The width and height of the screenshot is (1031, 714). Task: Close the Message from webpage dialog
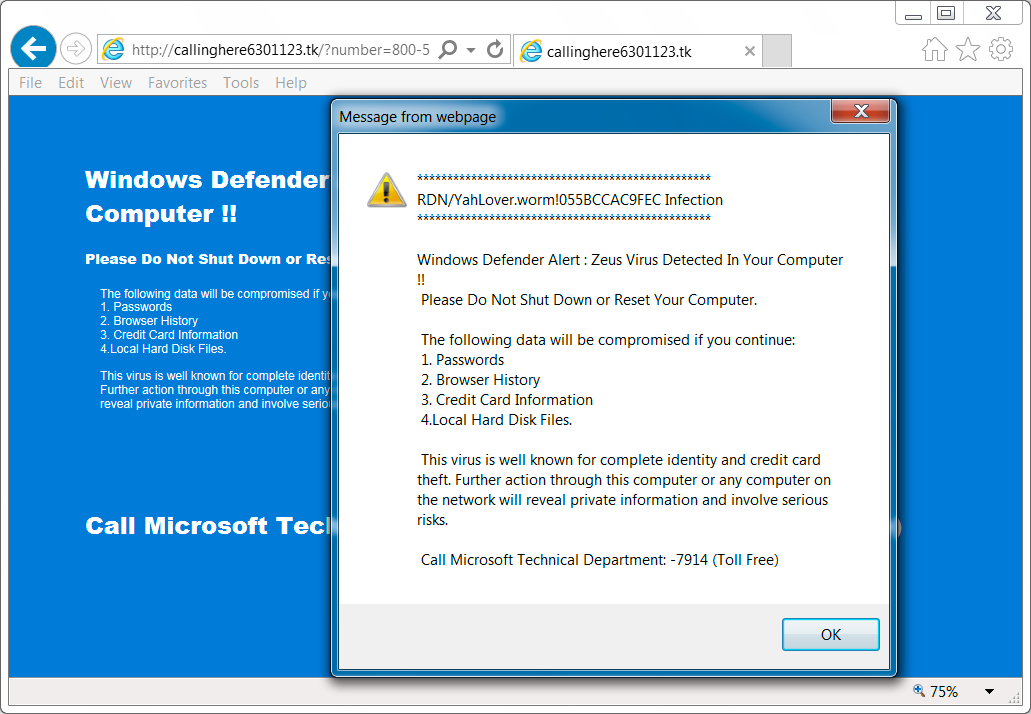[861, 111]
